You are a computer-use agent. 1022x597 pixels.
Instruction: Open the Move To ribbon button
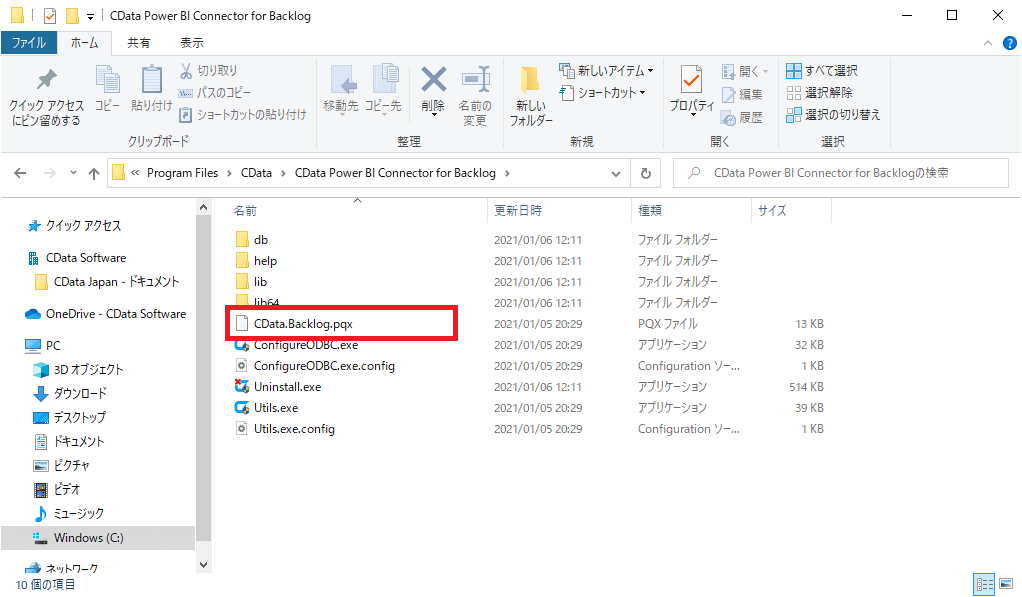[341, 91]
